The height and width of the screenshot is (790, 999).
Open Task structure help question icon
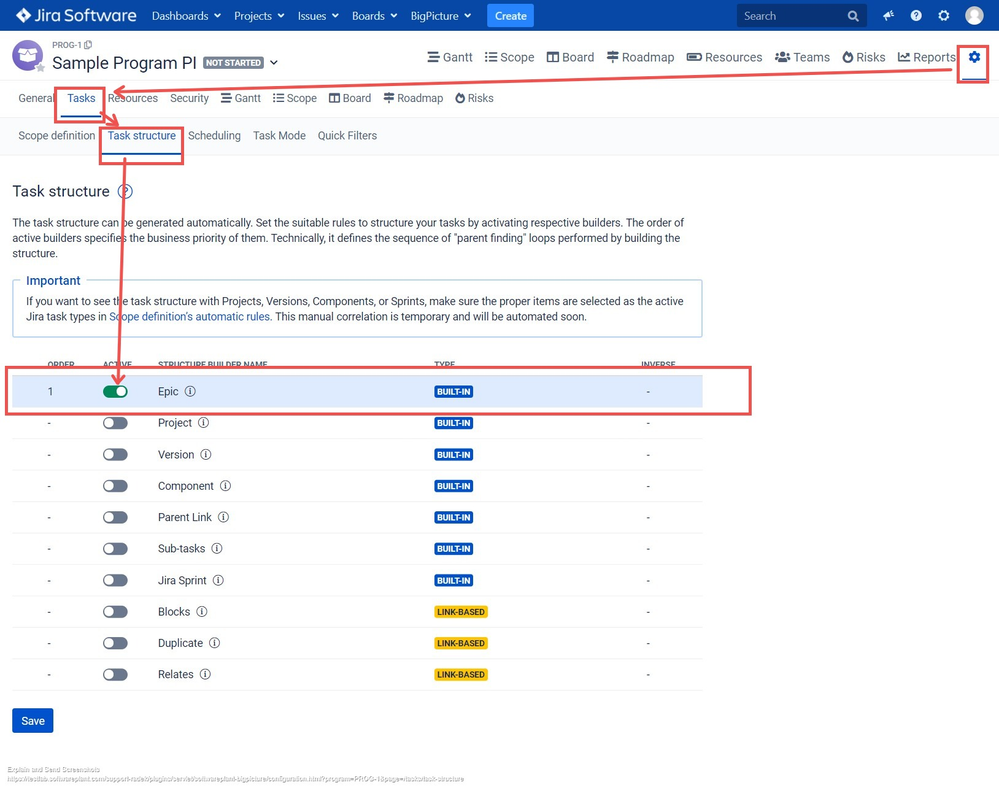tap(126, 192)
